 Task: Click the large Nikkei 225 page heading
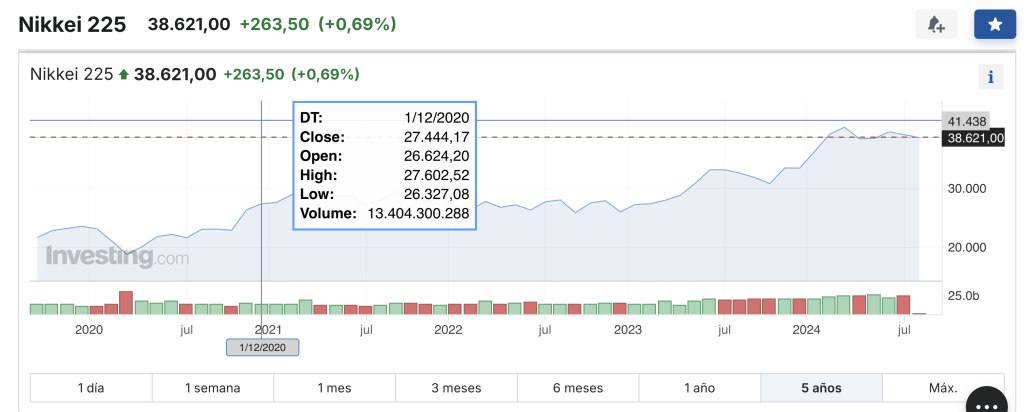click(73, 25)
